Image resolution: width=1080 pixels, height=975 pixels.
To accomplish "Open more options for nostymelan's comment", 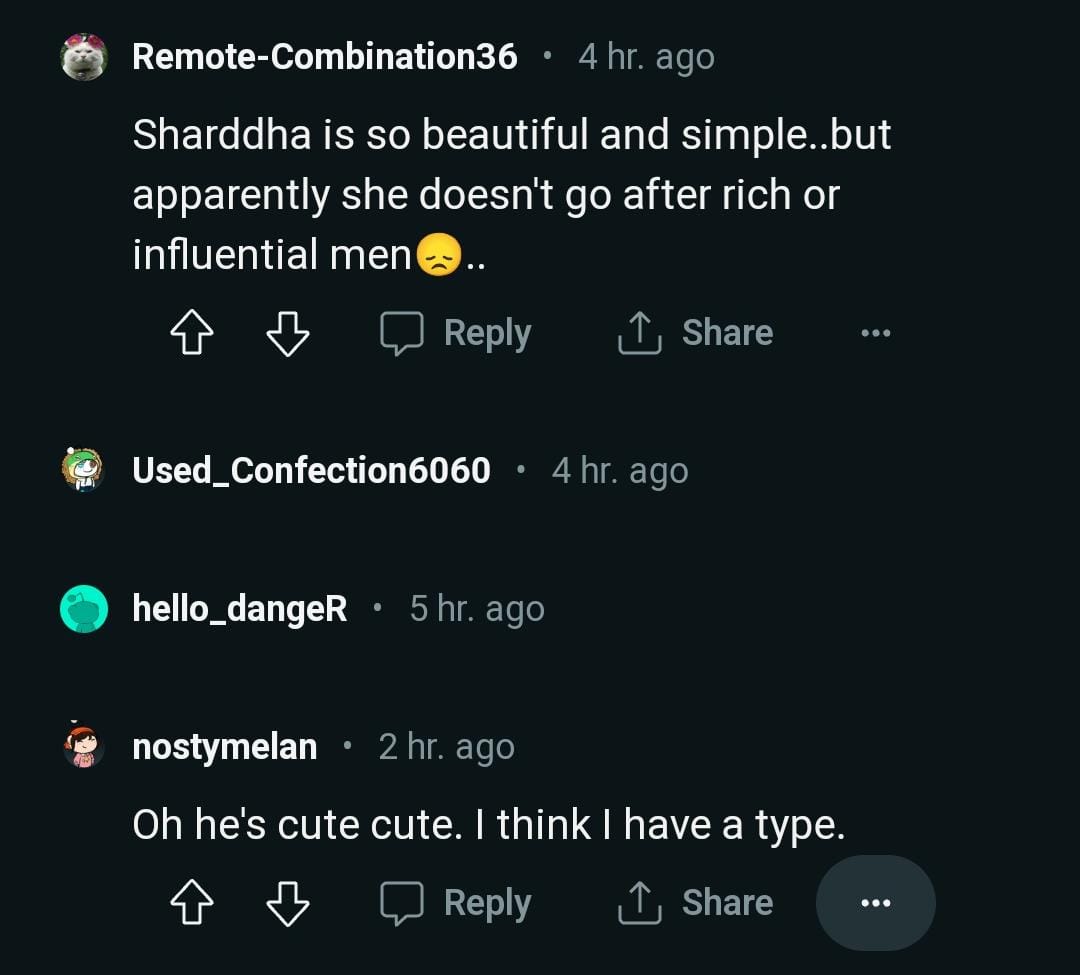I will [875, 903].
